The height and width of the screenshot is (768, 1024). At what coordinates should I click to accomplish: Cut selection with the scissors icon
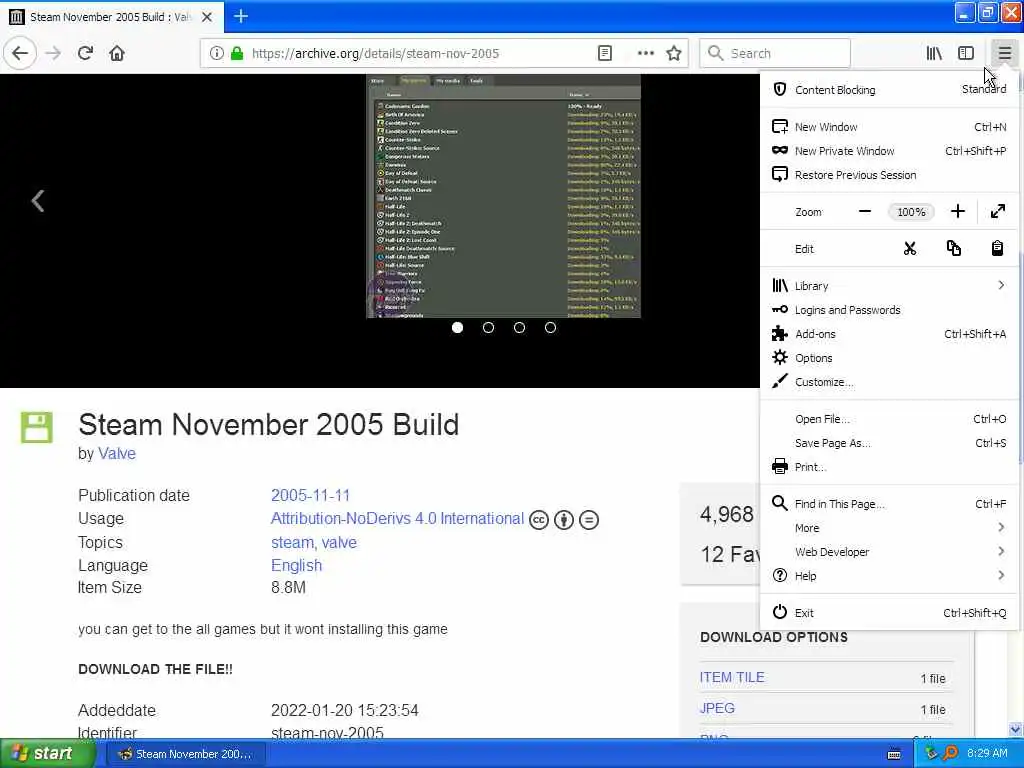[910, 248]
